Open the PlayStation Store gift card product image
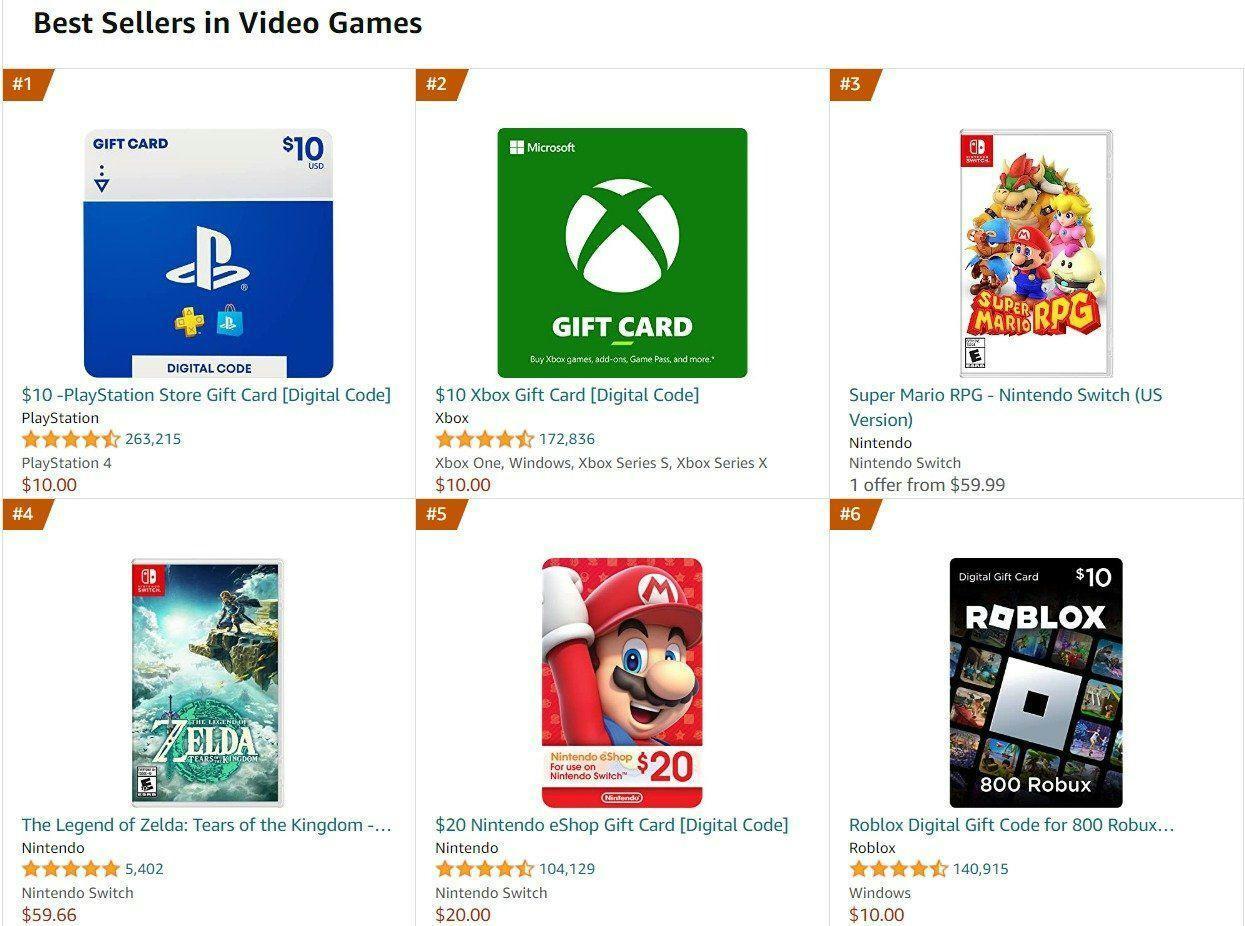 coord(207,250)
